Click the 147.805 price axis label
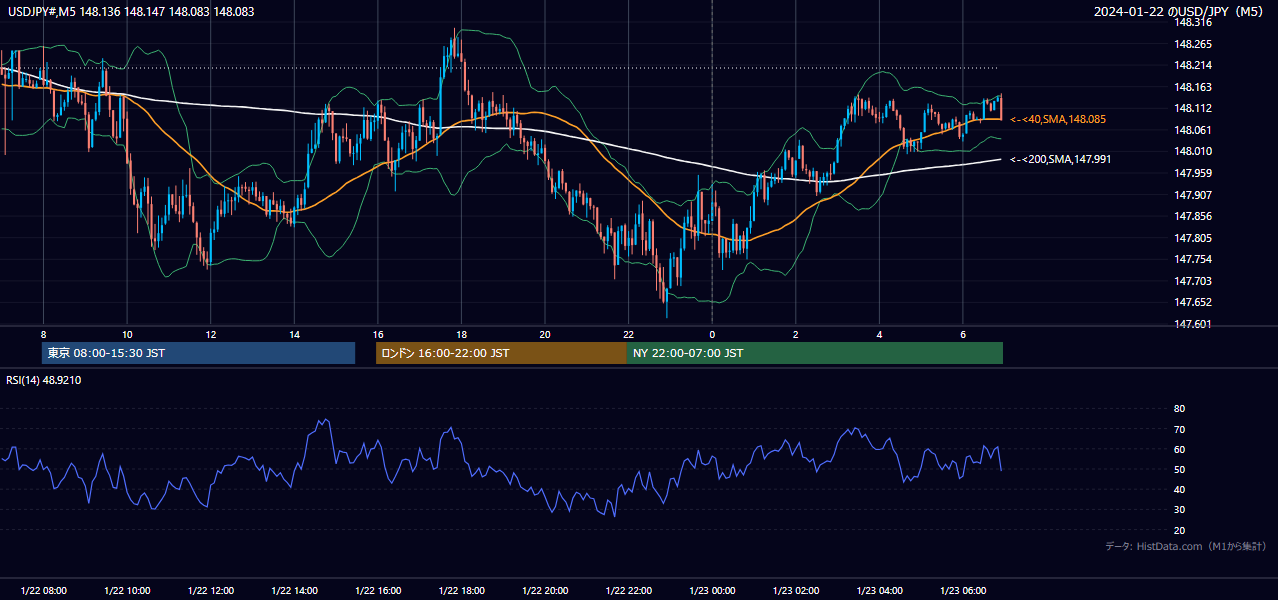The image size is (1278, 600). pyautogui.click(x=1194, y=238)
